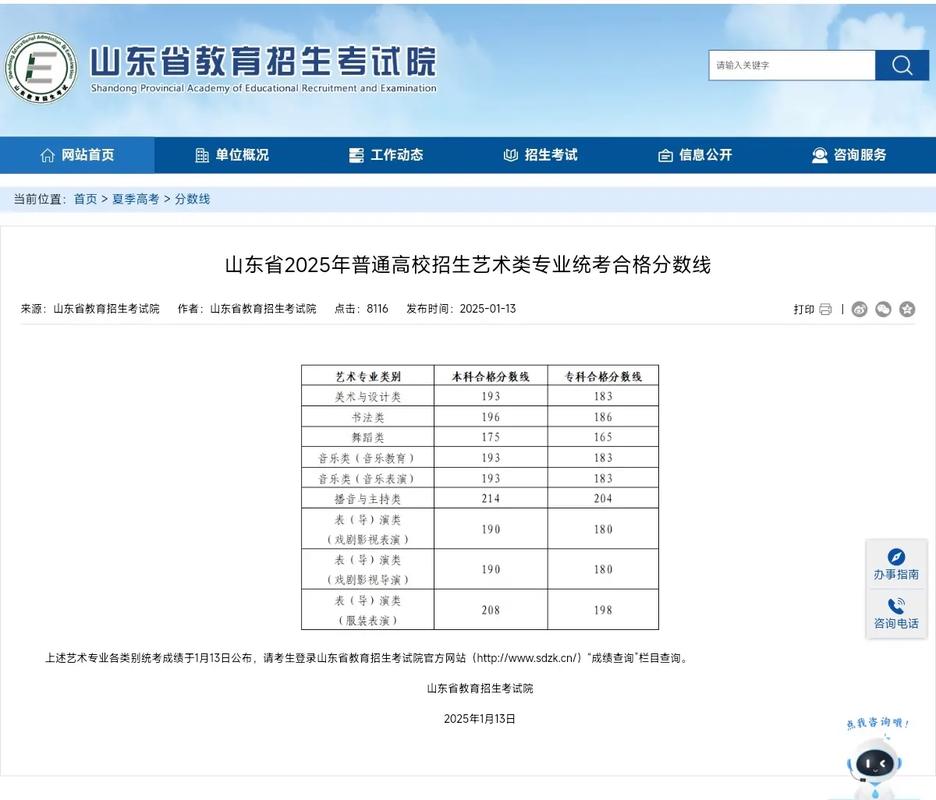Click the star favorite icon

[907, 310]
